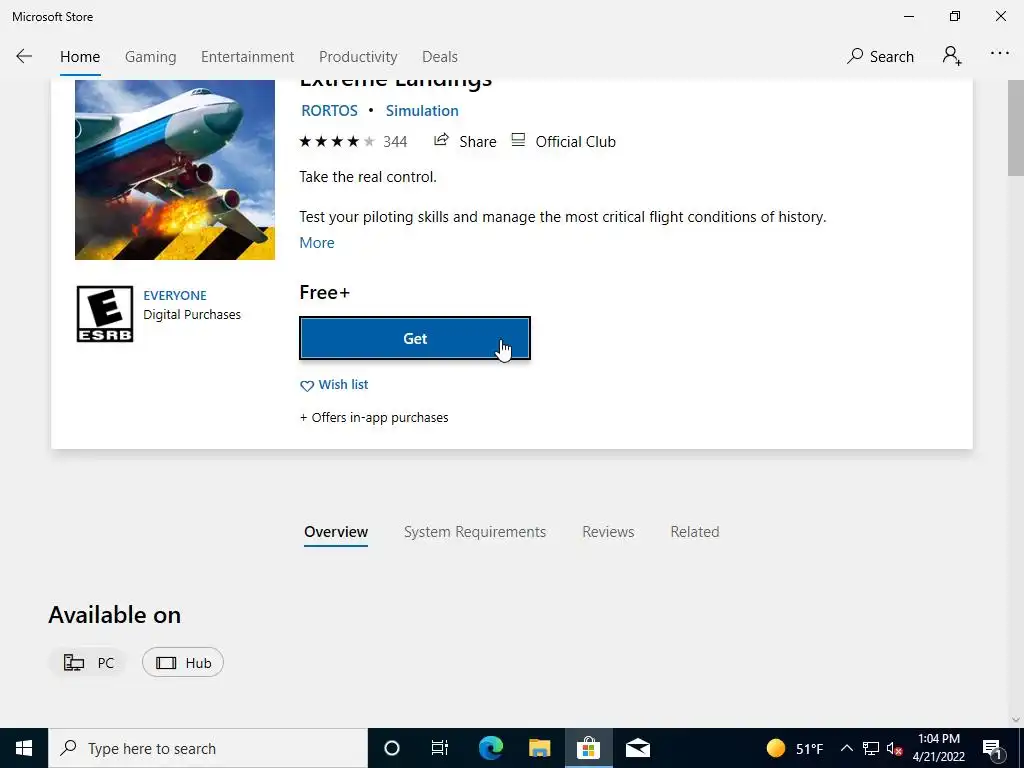Click the Share label
The width and height of the screenshot is (1024, 768).
pos(477,142)
